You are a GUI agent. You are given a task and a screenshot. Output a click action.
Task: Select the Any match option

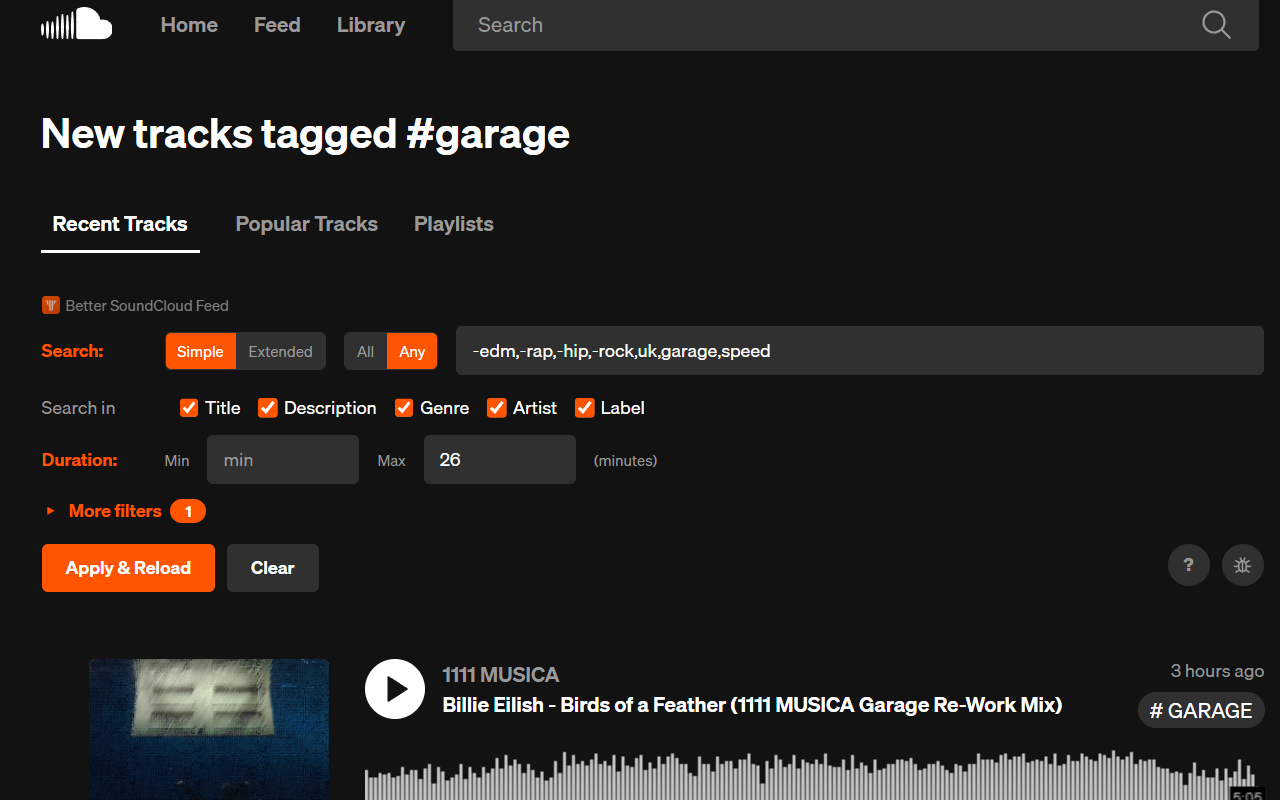click(412, 351)
